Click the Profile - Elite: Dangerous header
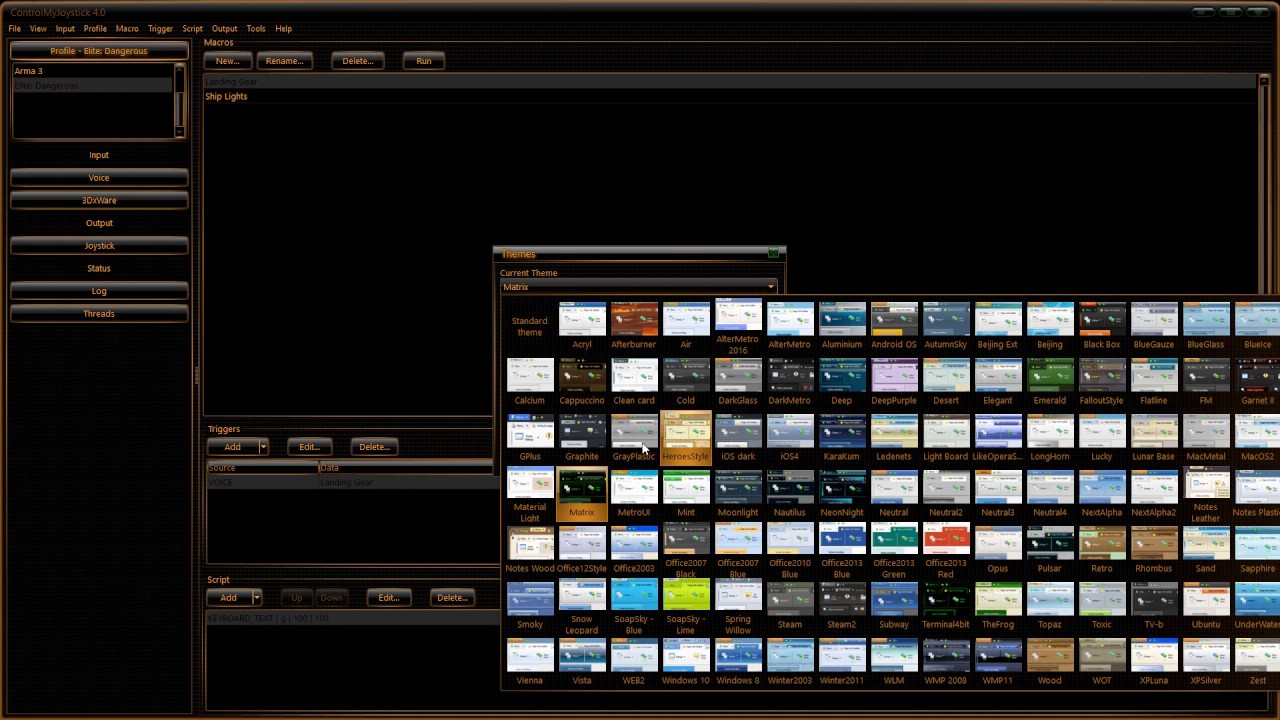Screen dimensions: 1280x720 click(99, 51)
